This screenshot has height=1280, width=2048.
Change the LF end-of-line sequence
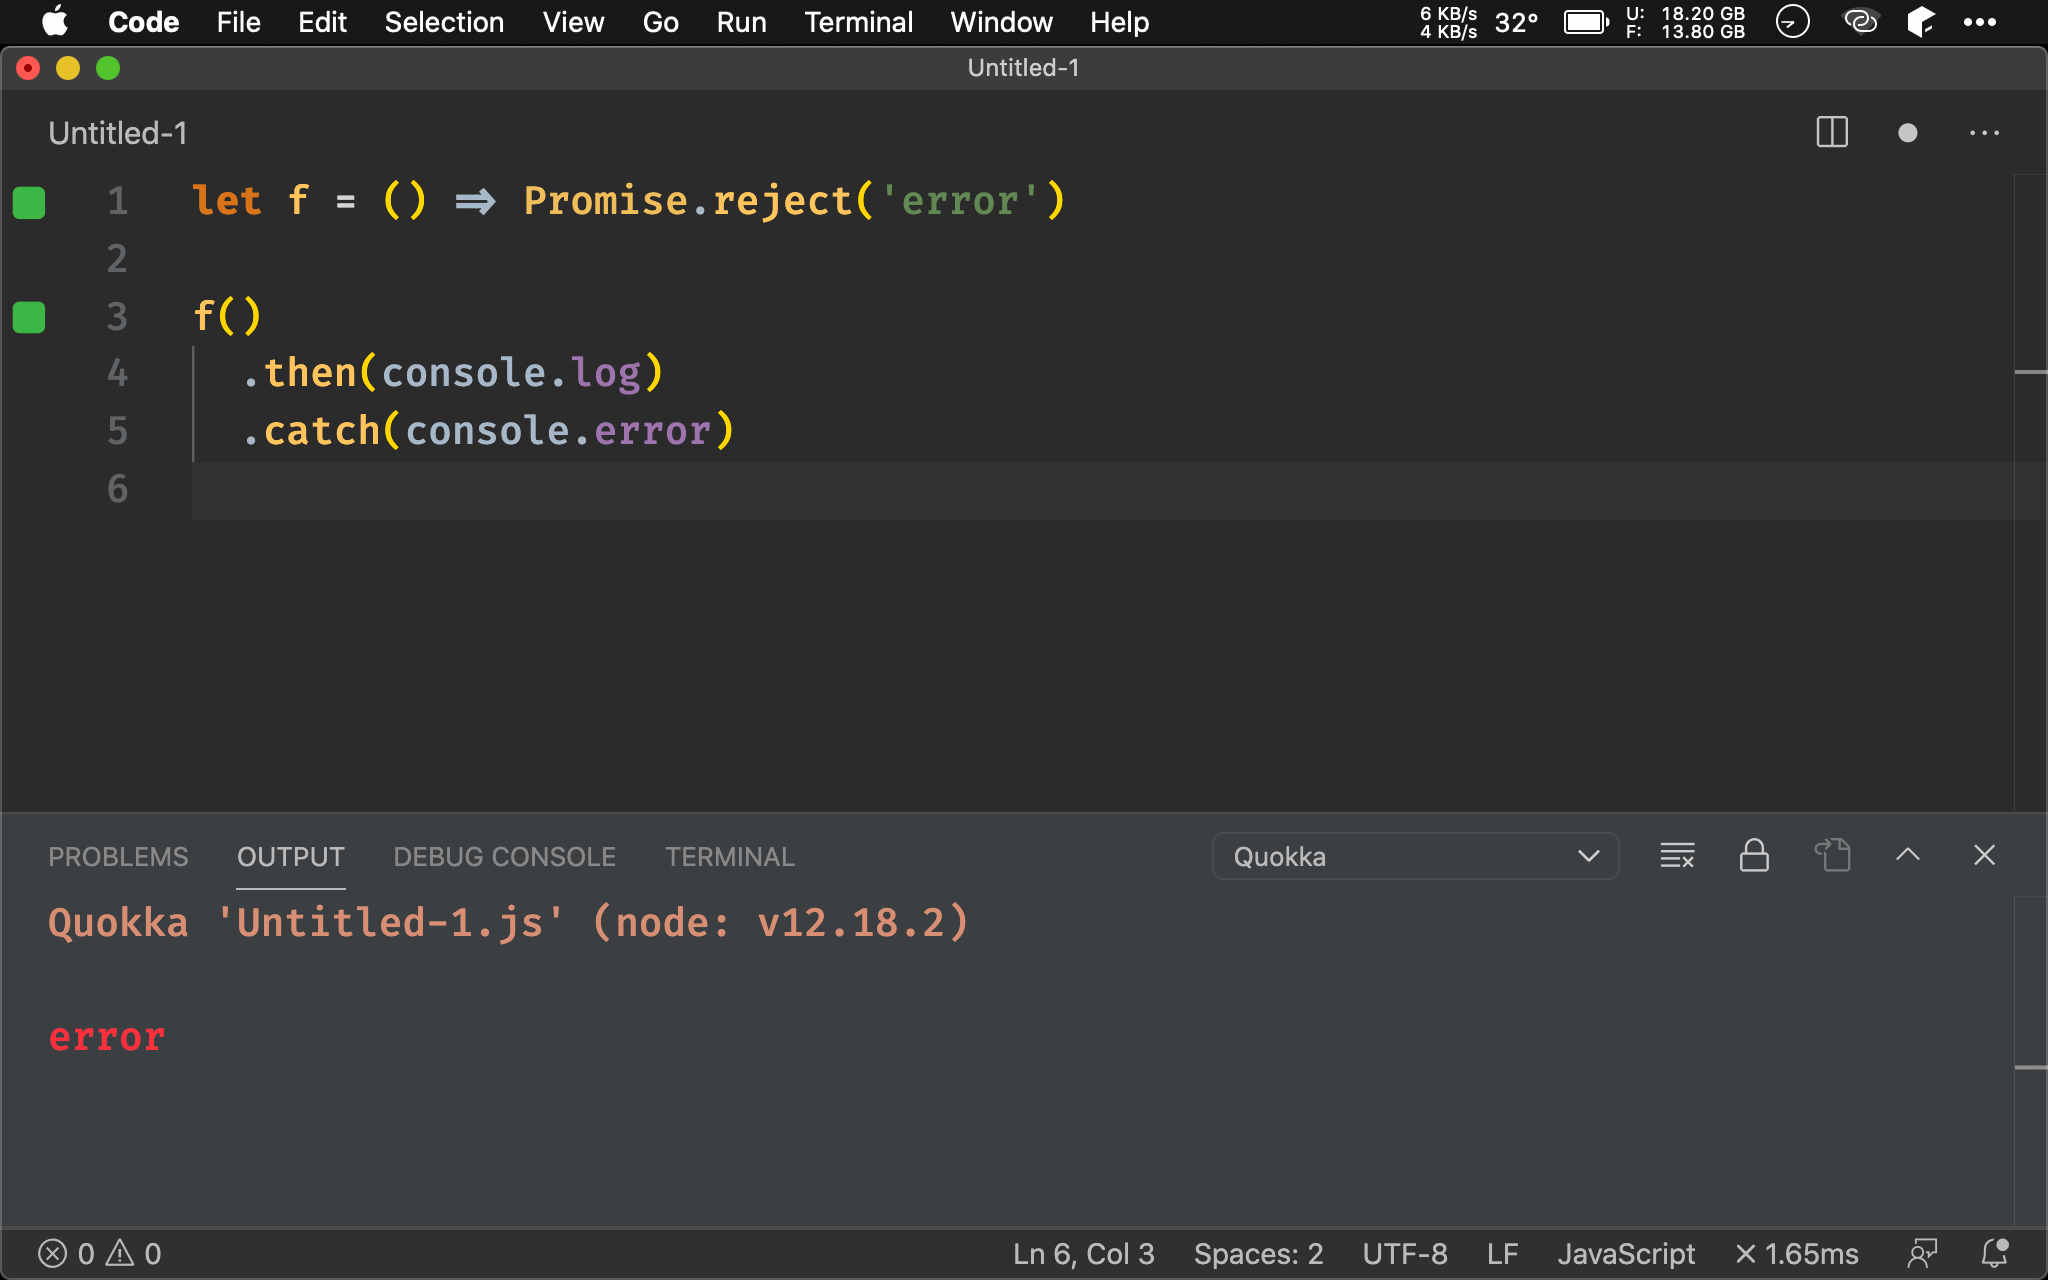(x=1502, y=1254)
